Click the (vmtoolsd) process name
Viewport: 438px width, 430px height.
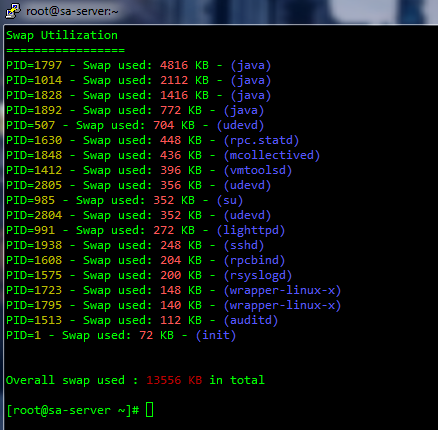tap(258, 170)
